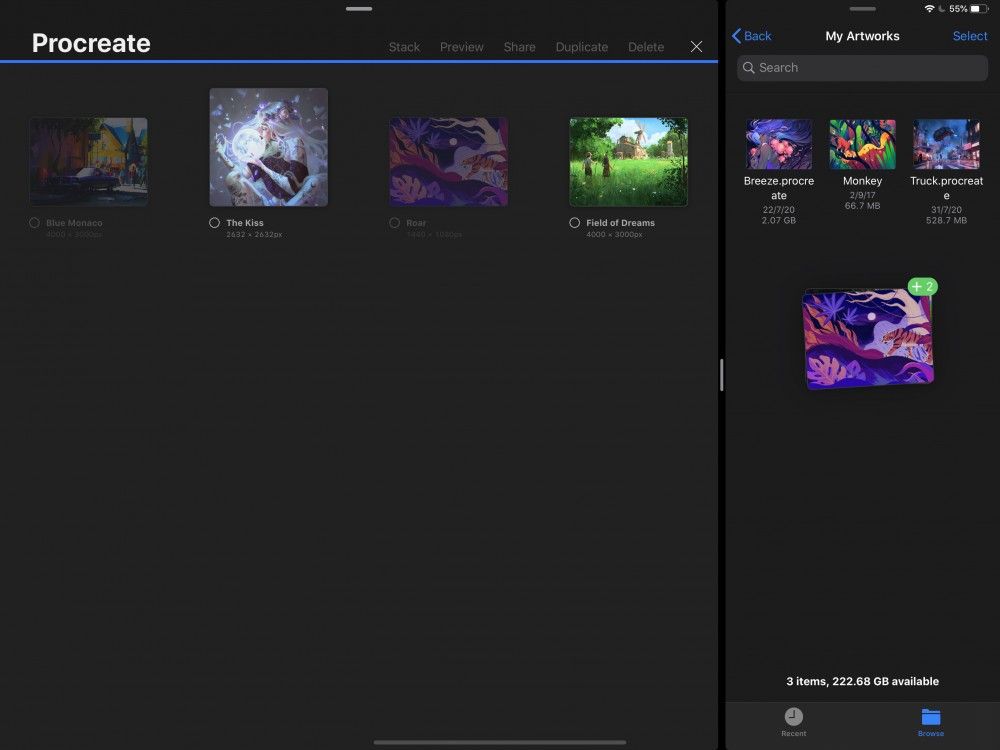Check the Field of Dreams selection circle
The image size is (1000, 750).
(x=573, y=223)
